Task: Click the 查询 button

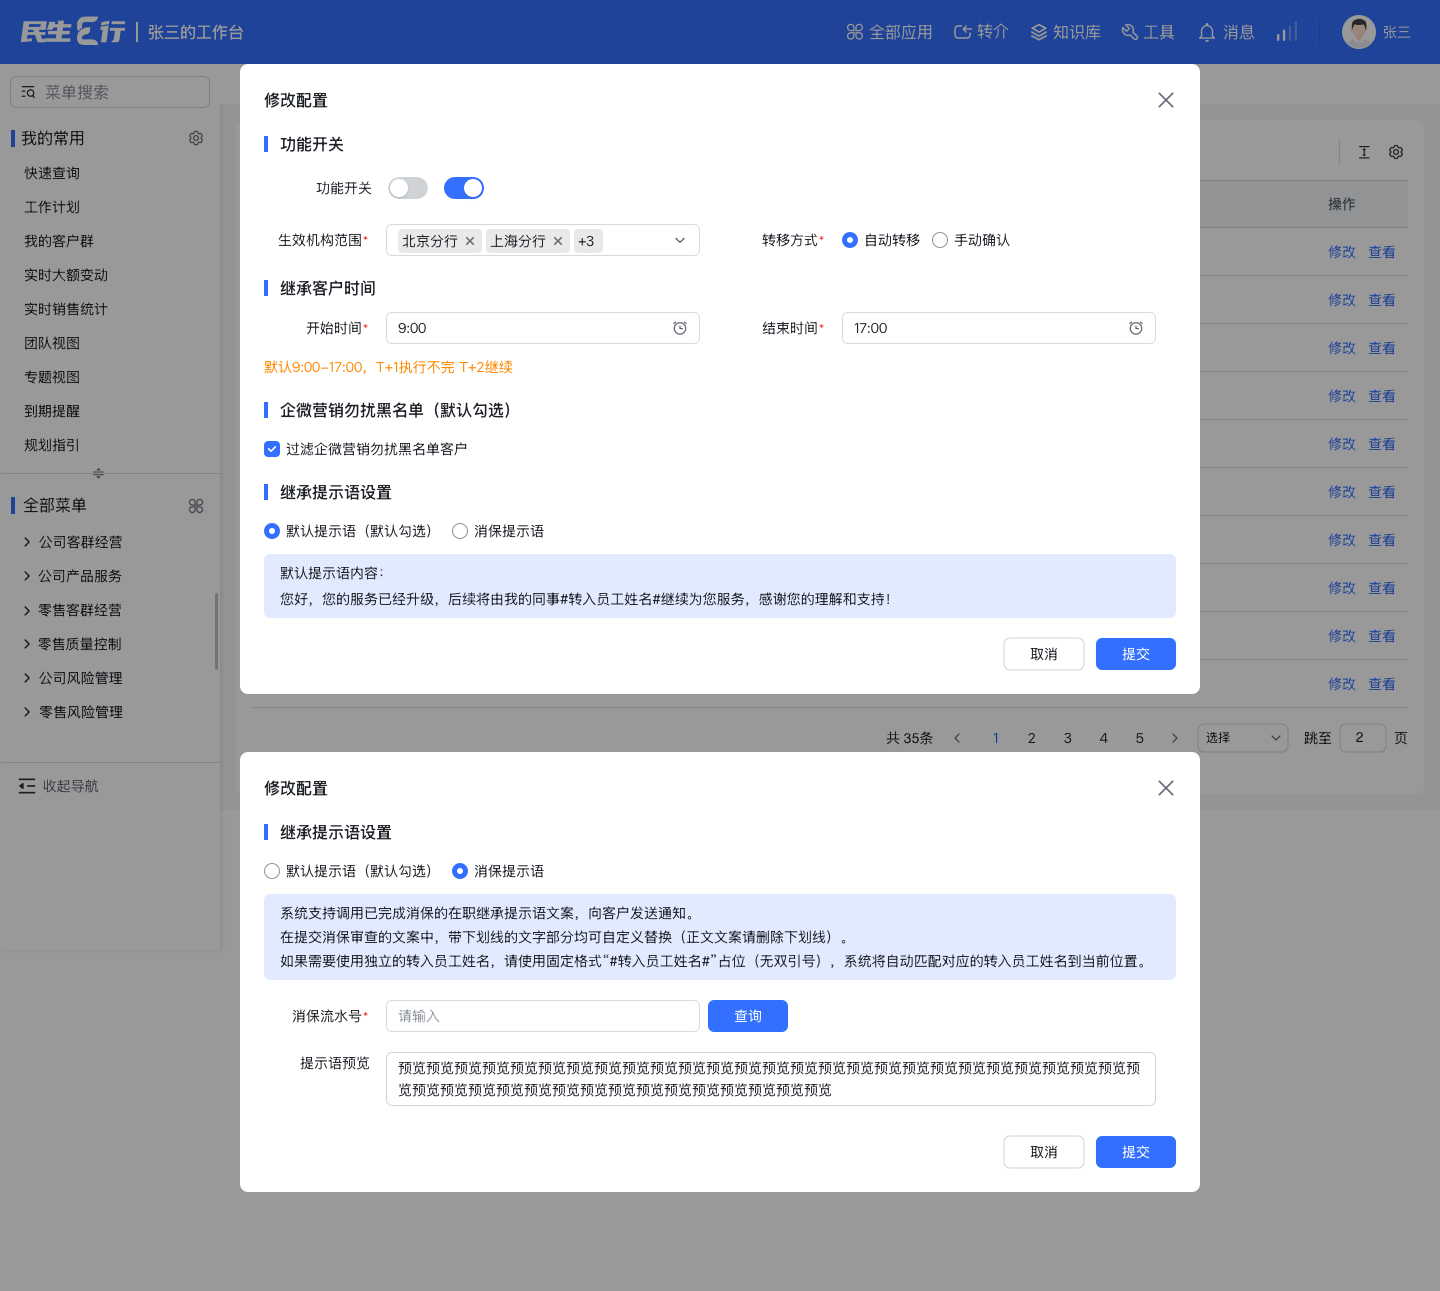Action: tap(748, 1016)
